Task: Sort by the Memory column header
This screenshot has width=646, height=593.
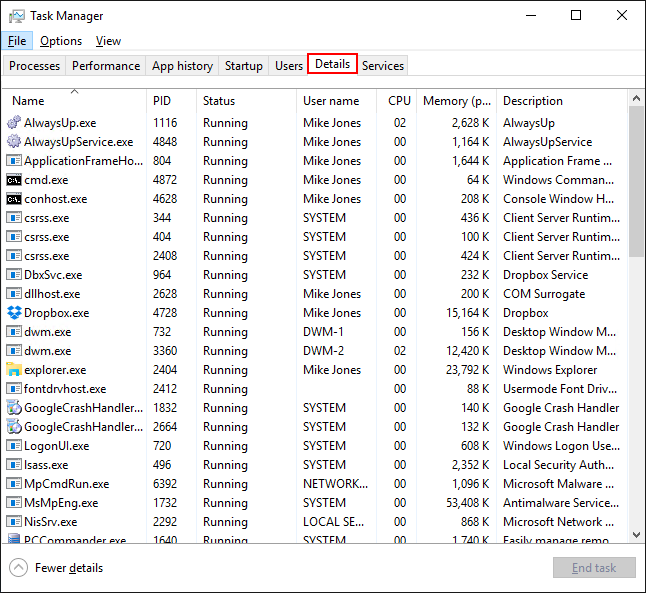Action: click(x=456, y=101)
